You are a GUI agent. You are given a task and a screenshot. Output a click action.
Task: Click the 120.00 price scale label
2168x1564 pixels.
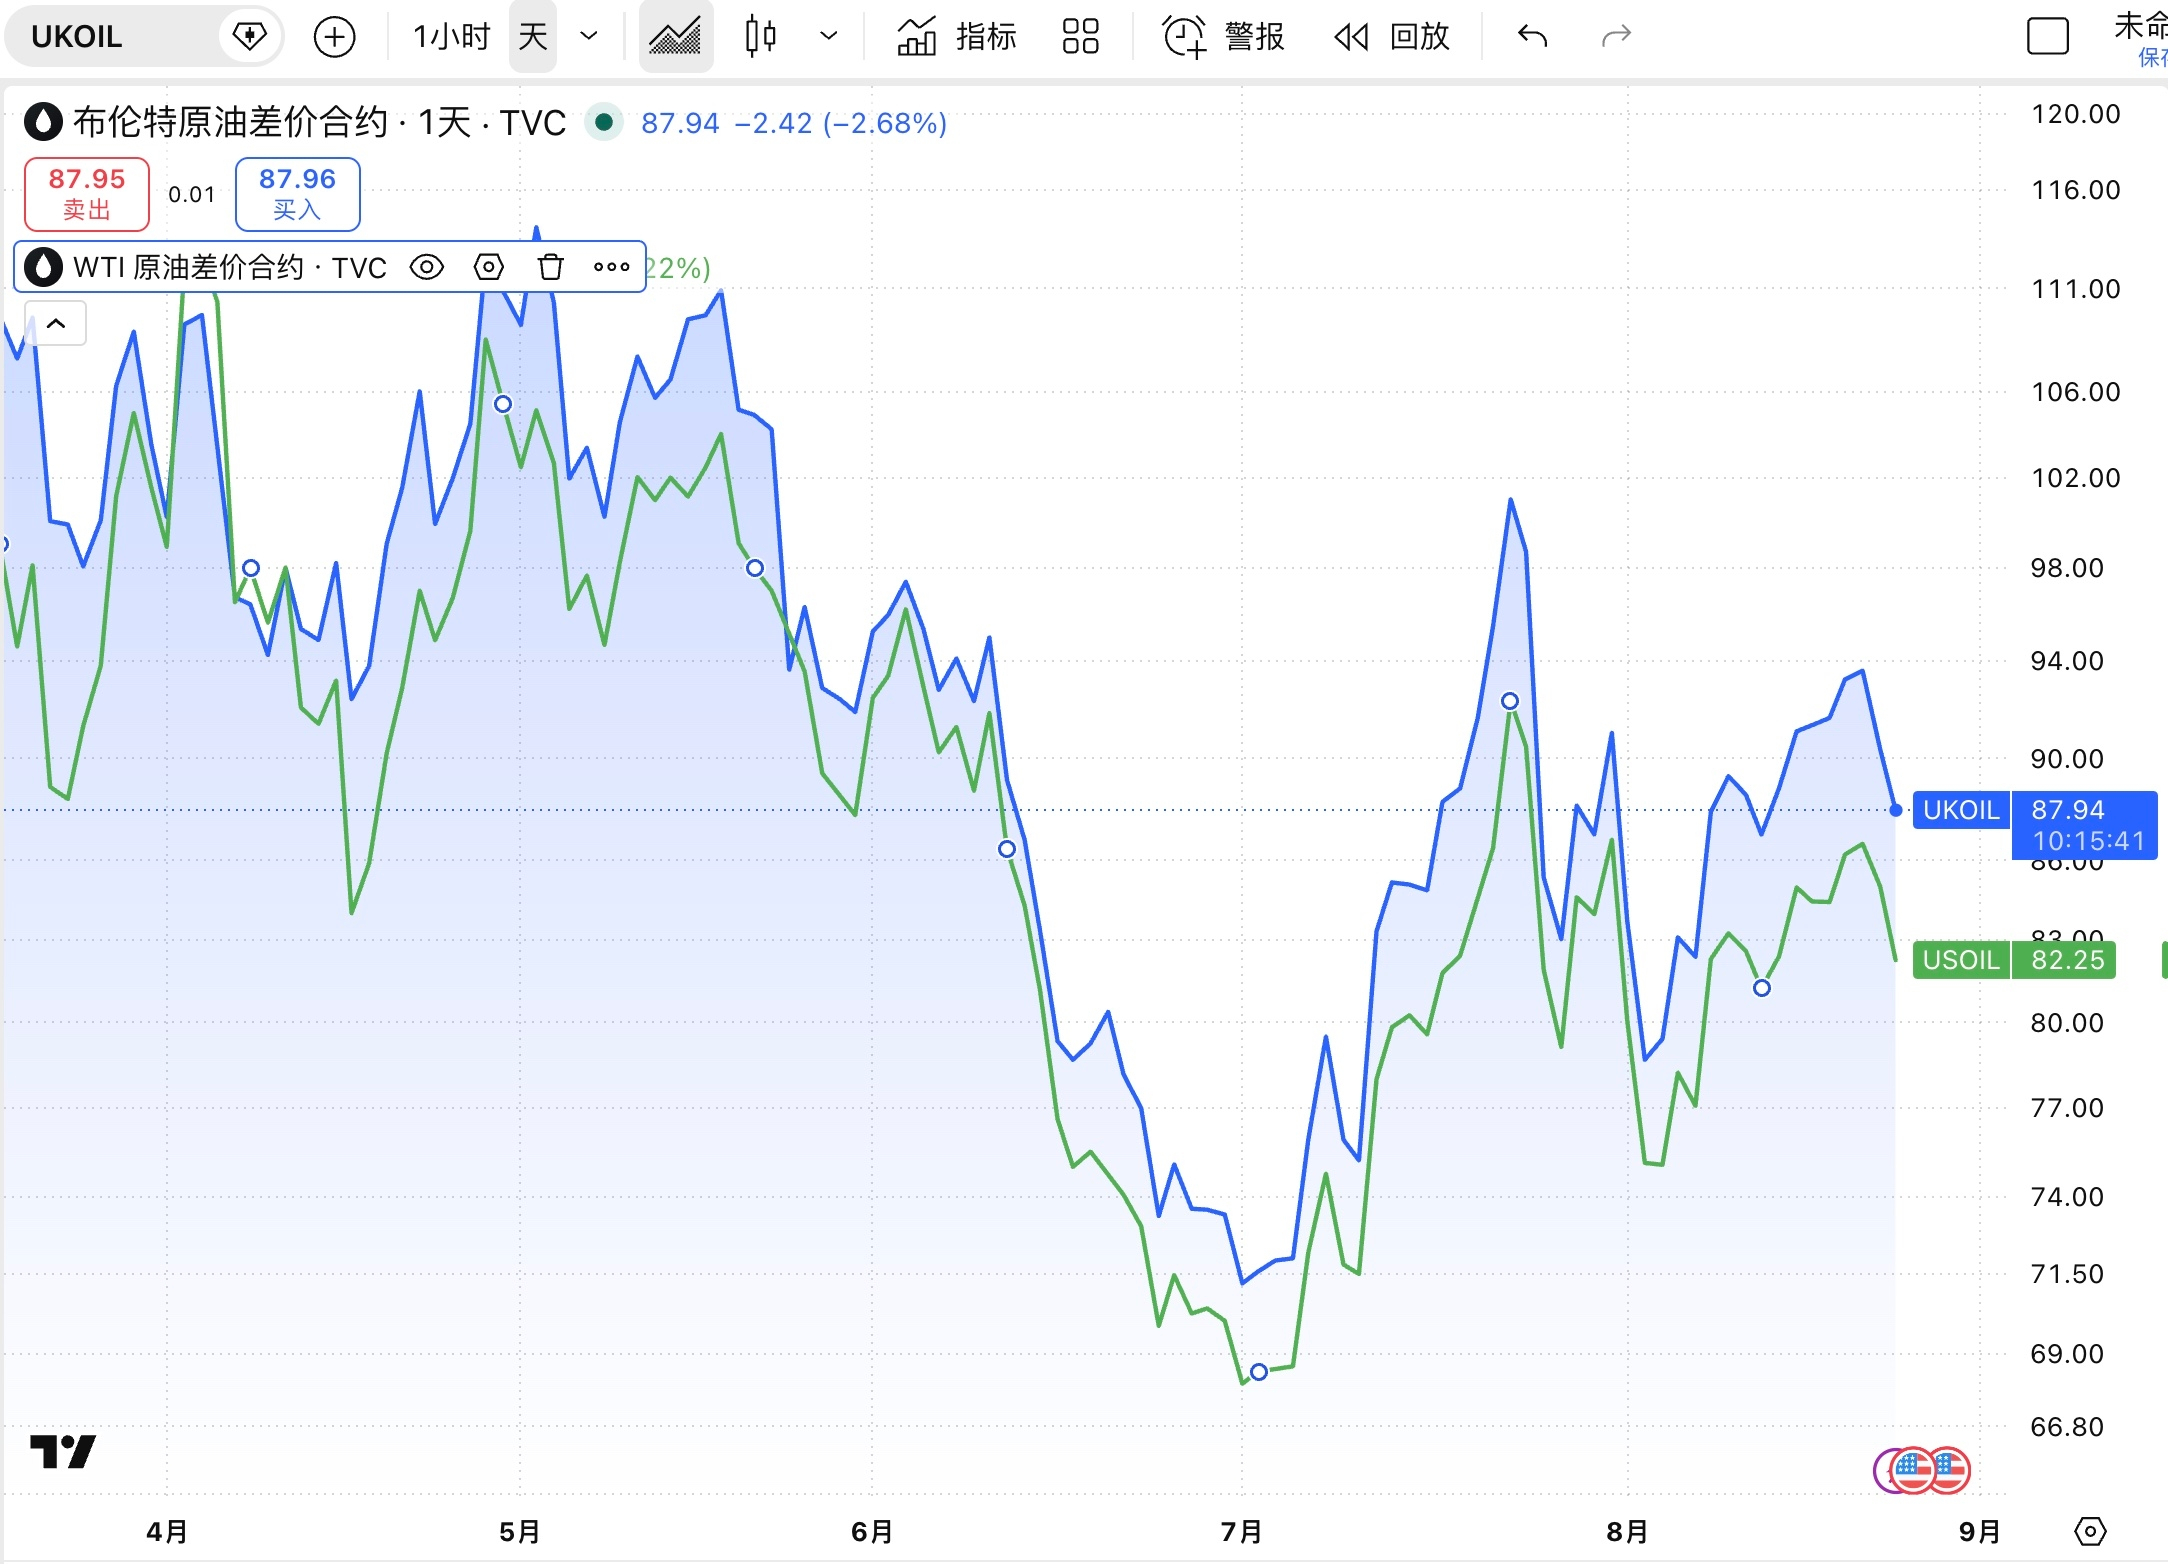[2076, 114]
